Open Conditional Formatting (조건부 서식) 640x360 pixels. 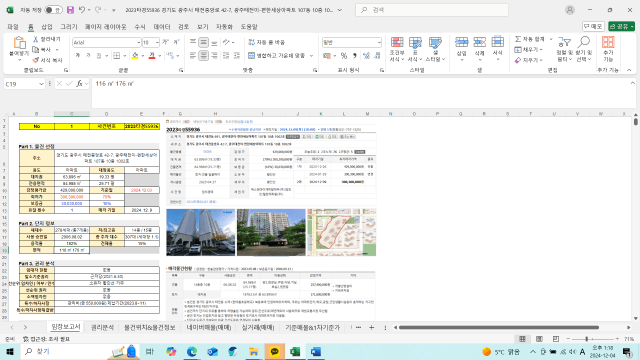click(x=397, y=49)
